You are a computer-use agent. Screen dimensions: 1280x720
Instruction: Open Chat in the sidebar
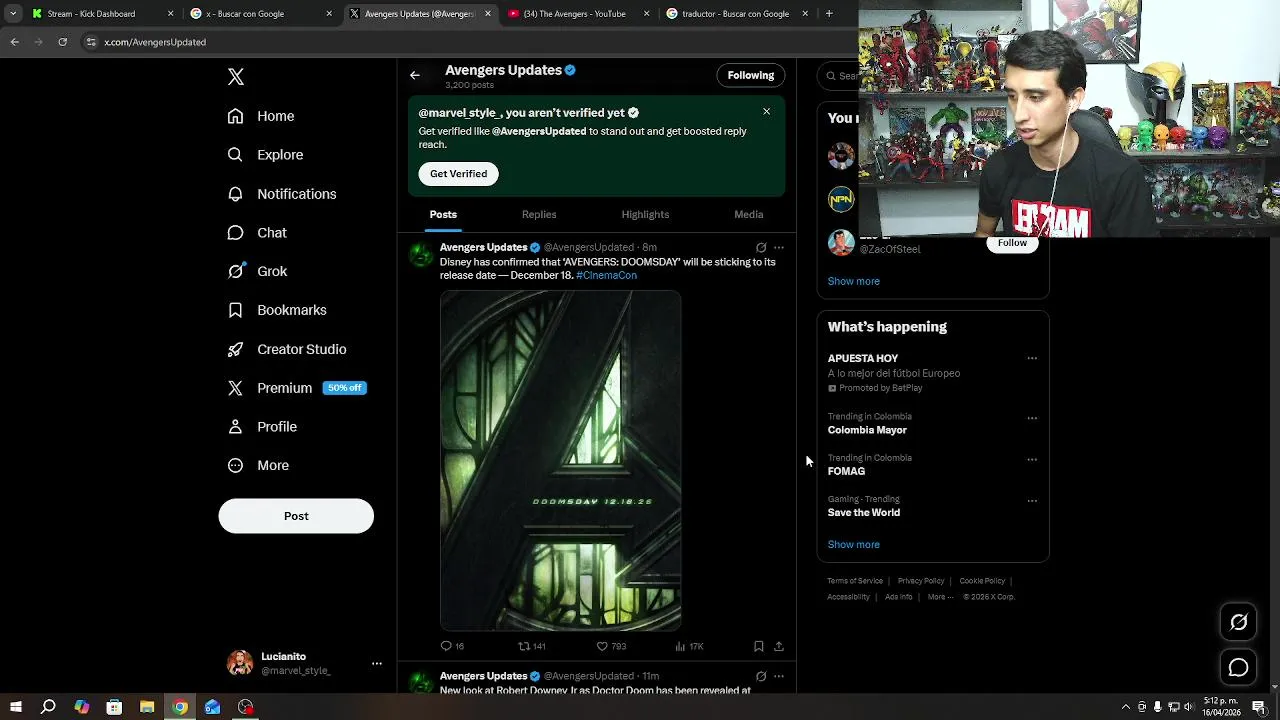257,233
